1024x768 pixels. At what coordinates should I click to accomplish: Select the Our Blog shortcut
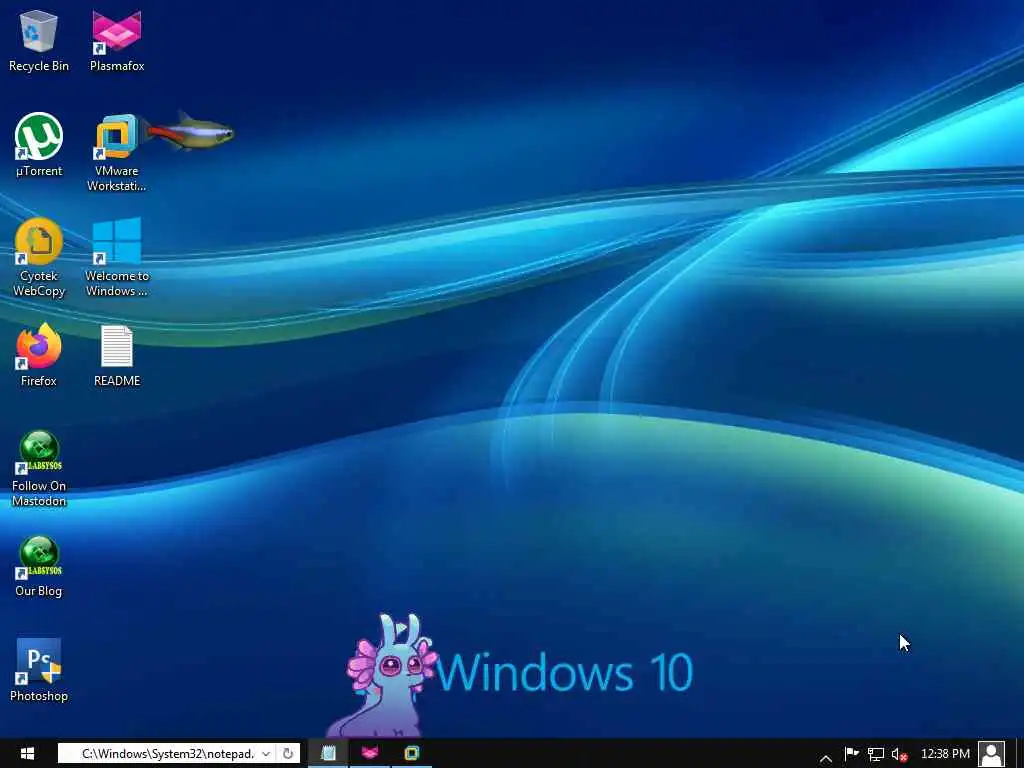click(x=39, y=567)
